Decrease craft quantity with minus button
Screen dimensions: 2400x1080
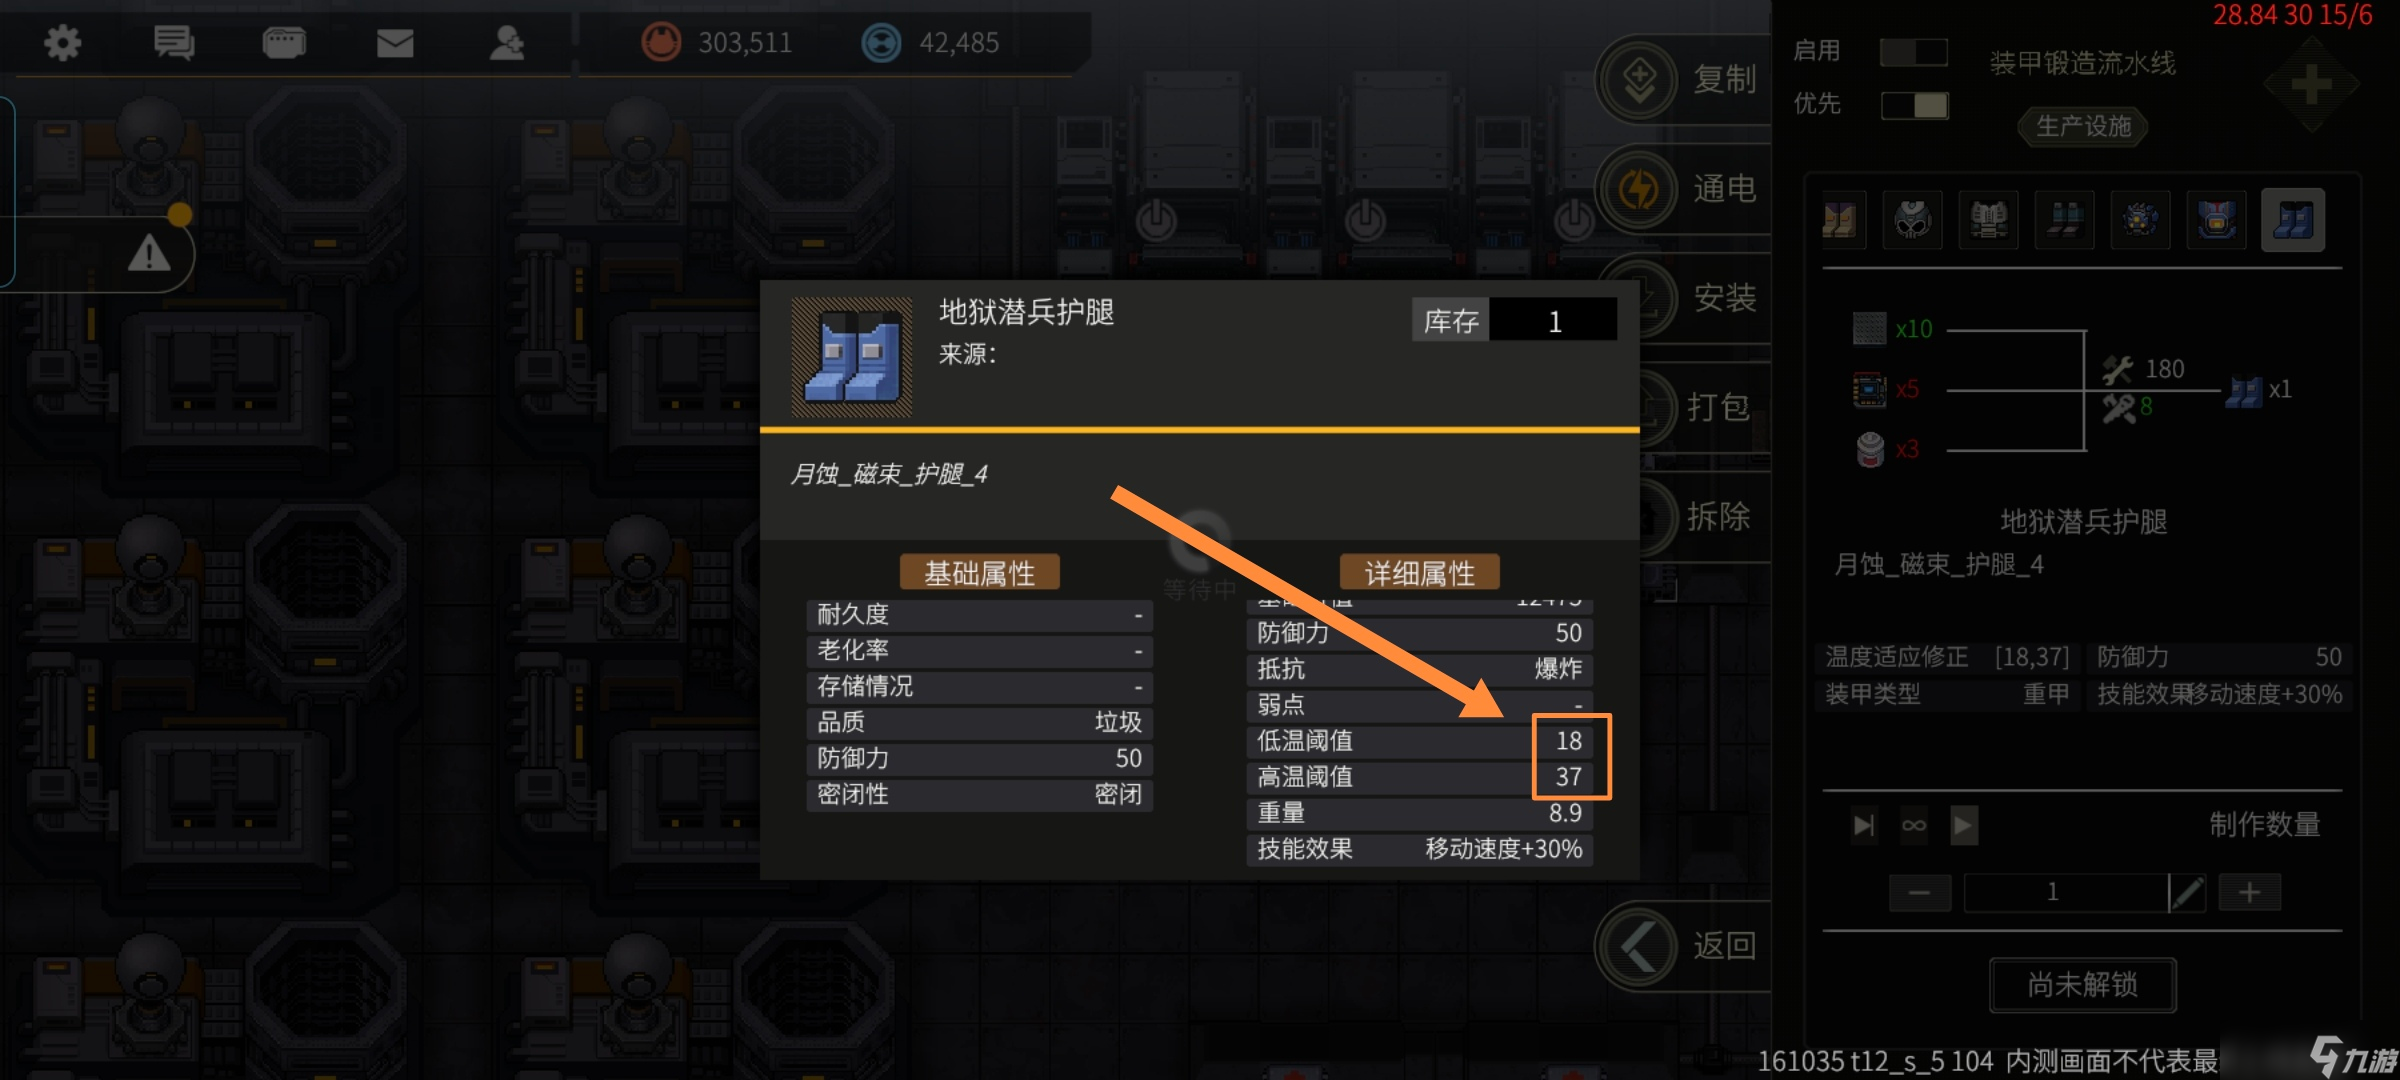1919,892
